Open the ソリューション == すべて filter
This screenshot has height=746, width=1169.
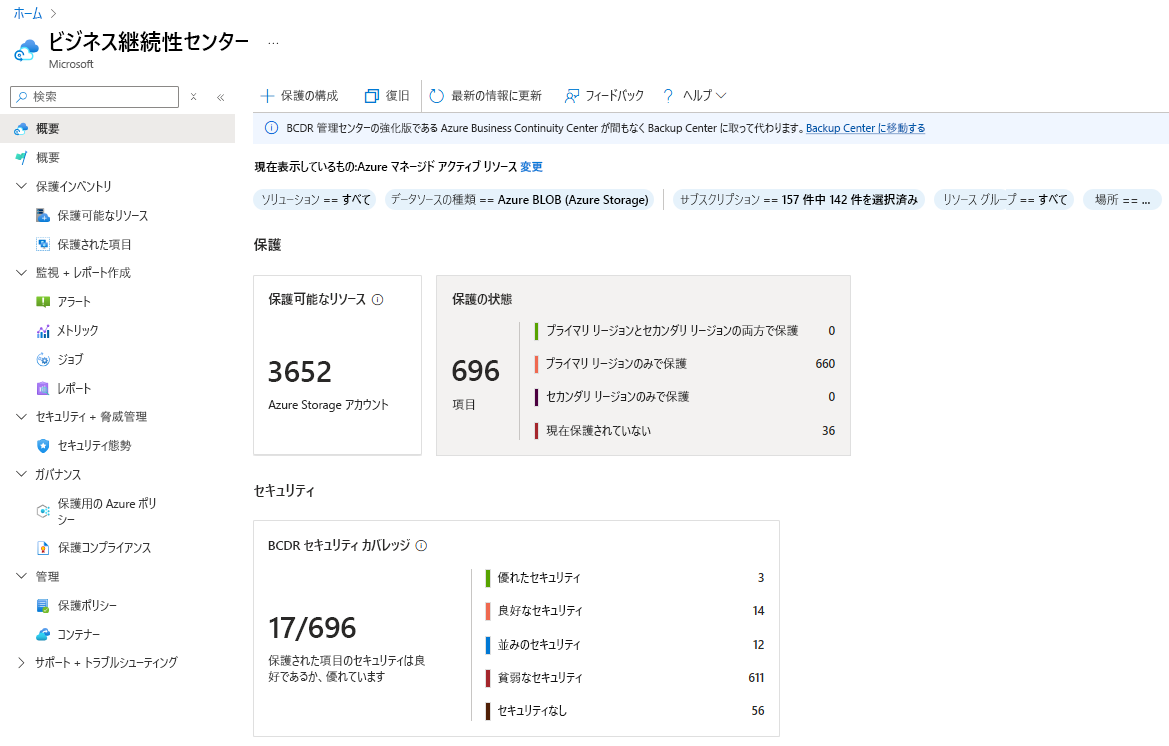tap(316, 200)
